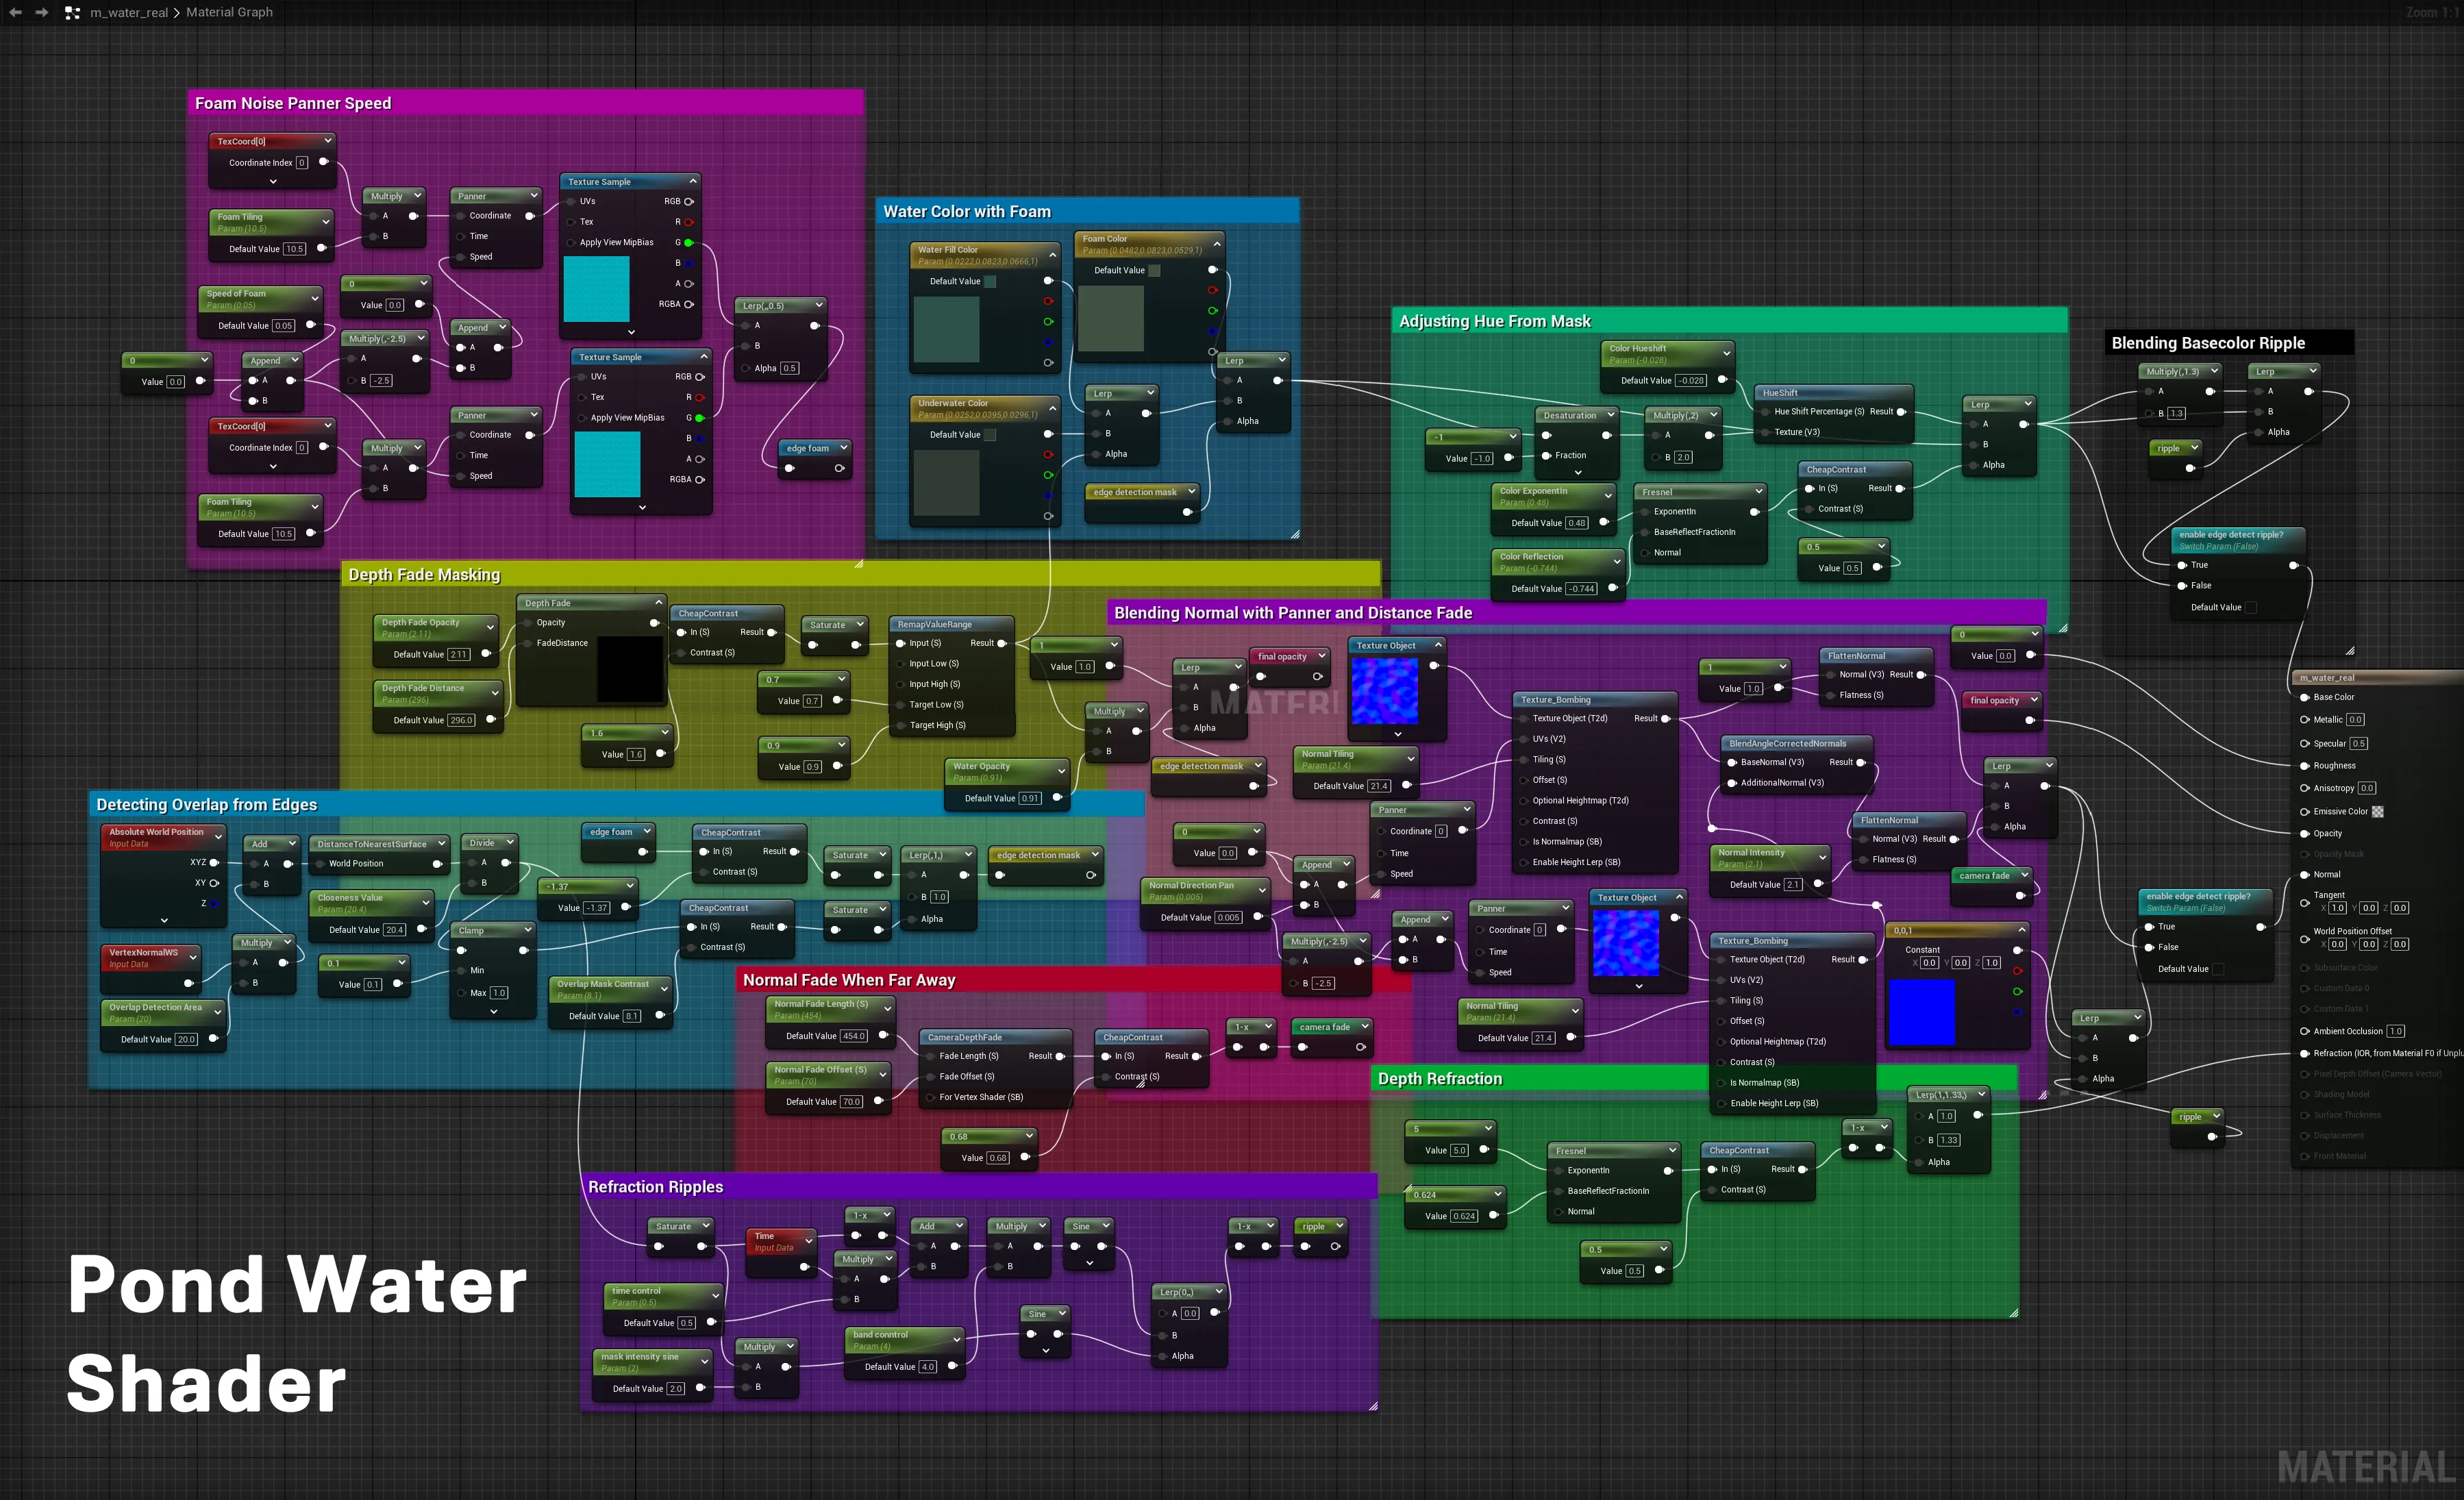Edit the Normal Fade Length value 454.0
The width and height of the screenshot is (2464, 1500).
point(854,1036)
